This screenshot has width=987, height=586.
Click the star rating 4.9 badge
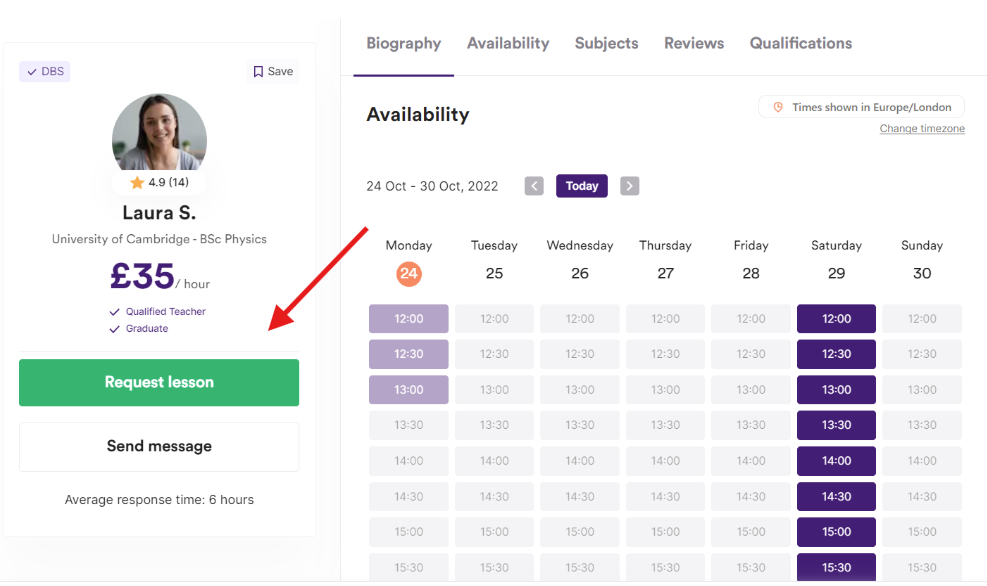pos(159,183)
